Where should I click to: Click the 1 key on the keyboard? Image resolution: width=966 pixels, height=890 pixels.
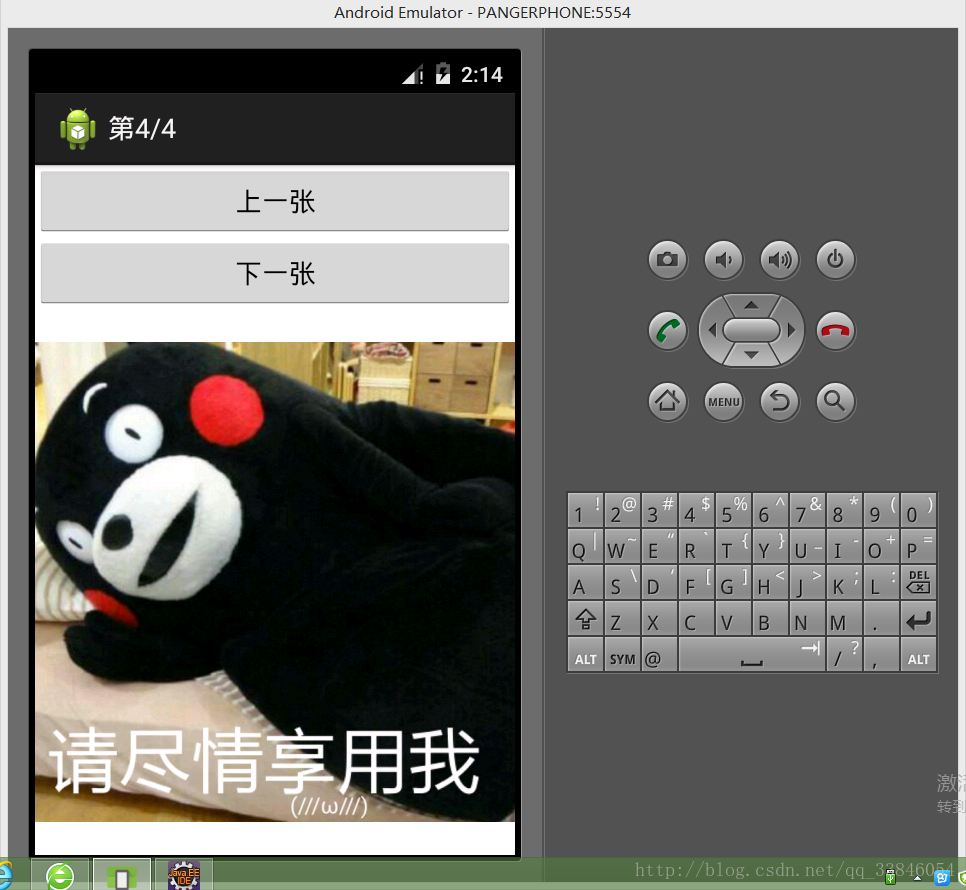point(585,510)
